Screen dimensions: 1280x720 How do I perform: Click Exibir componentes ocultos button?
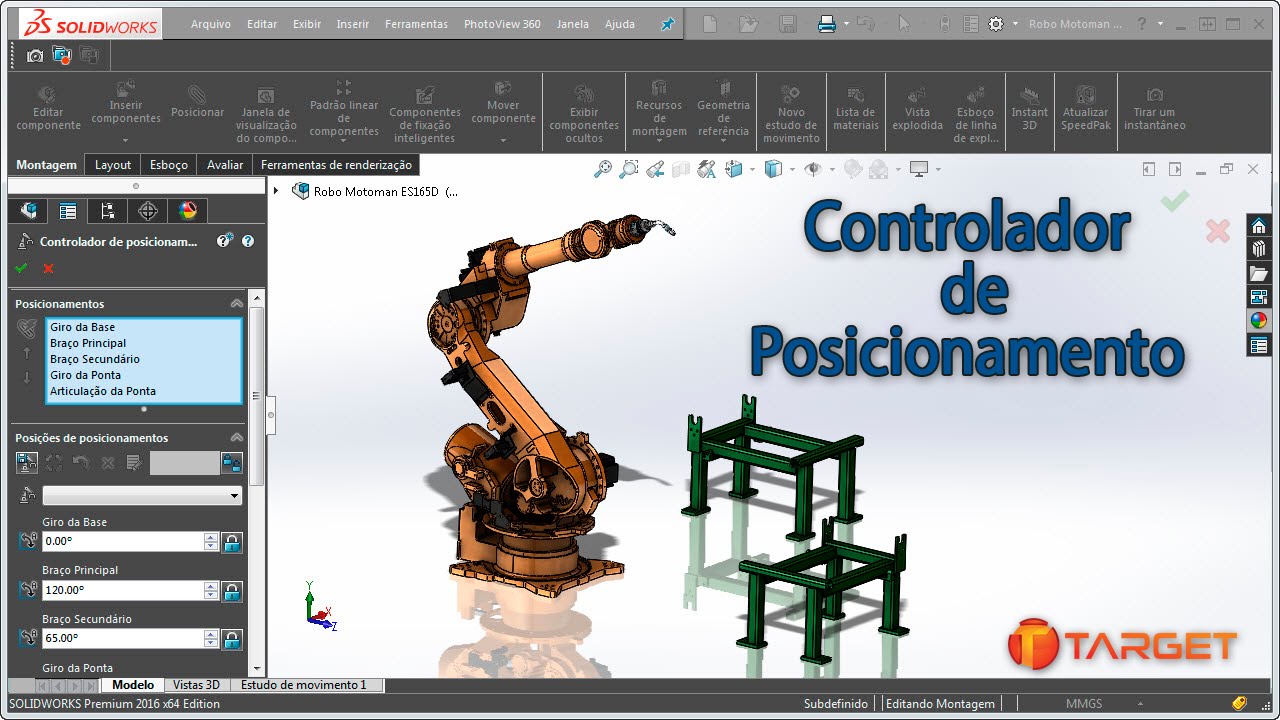point(584,112)
